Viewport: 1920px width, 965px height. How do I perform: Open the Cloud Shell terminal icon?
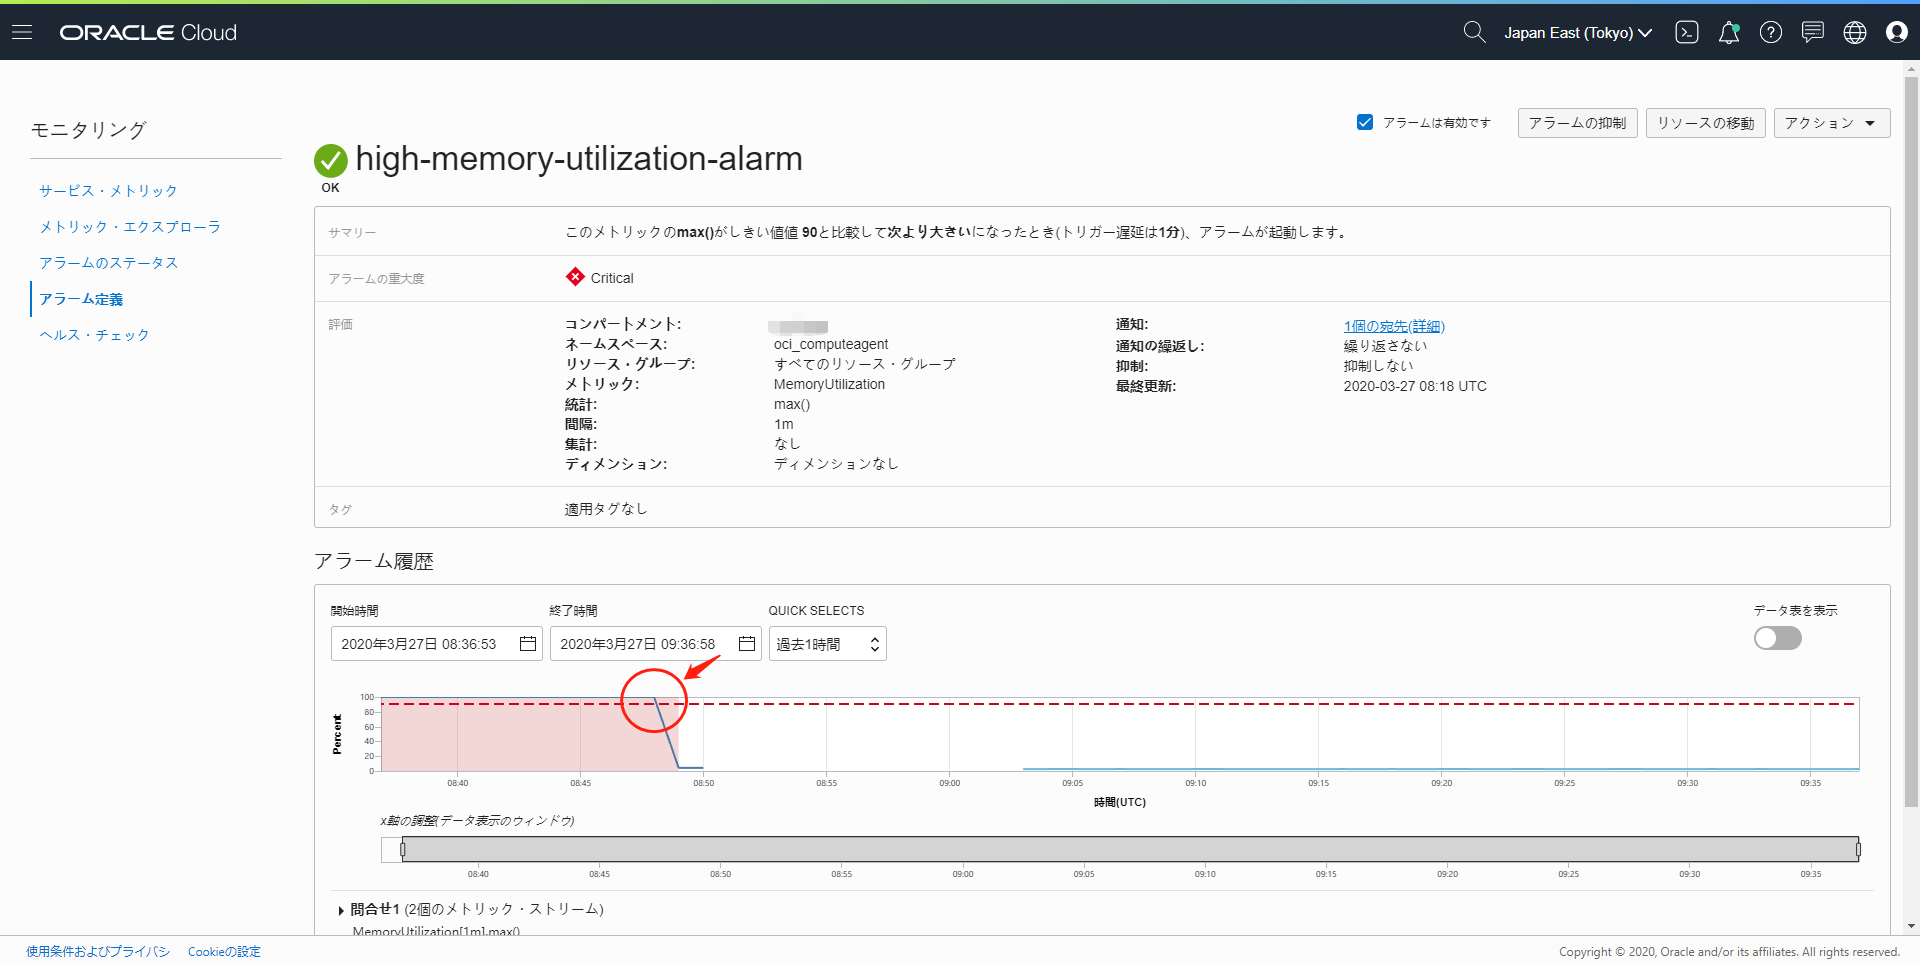1687,32
